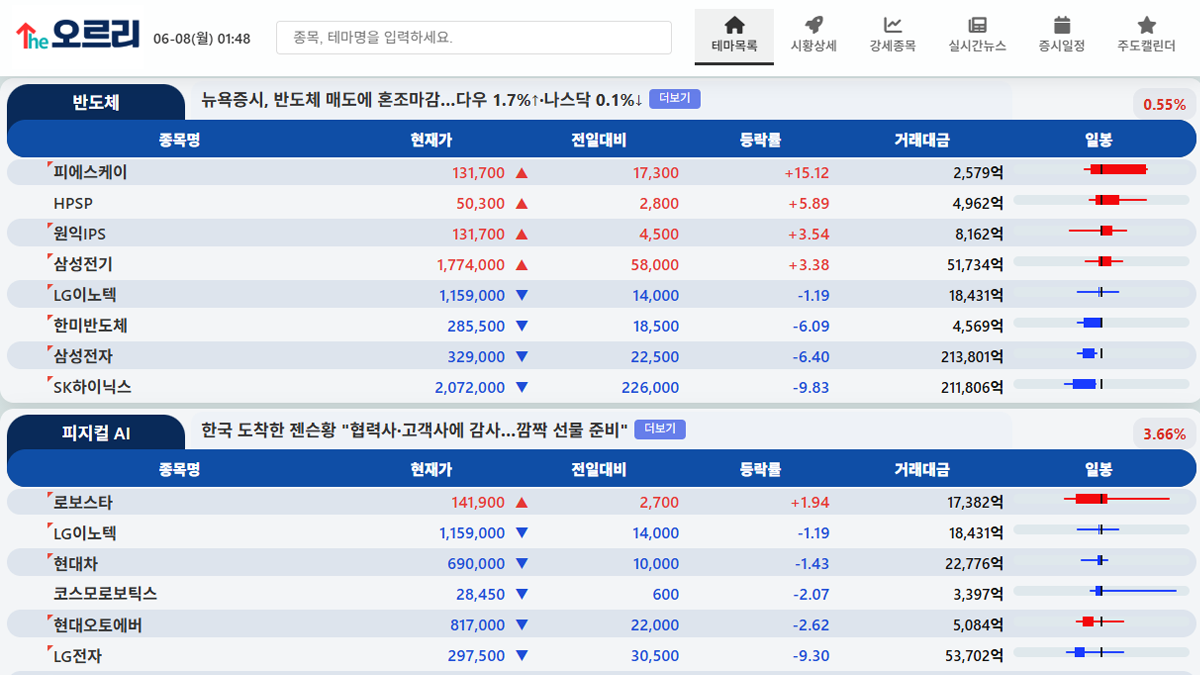Click 더보기 button next to 뉴욕증시 headline
The width and height of the screenshot is (1200, 675).
675,99
